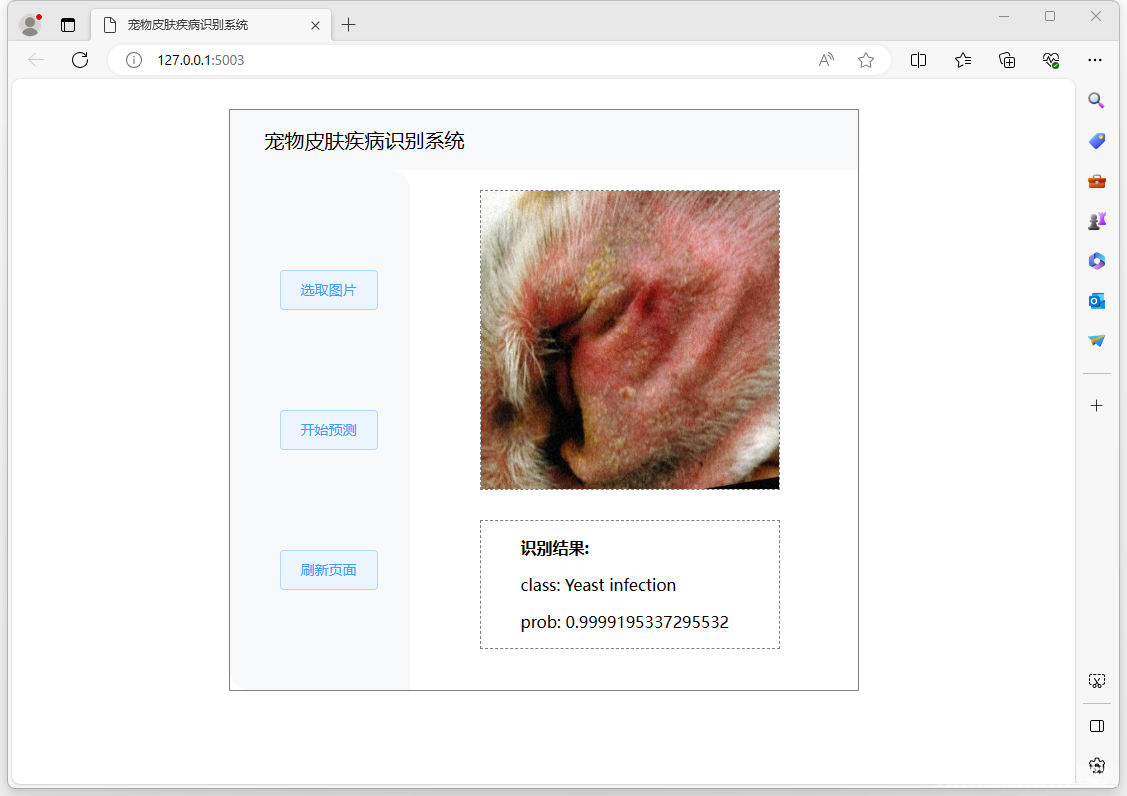Click the site info icon in the address bar
The image size is (1127, 796).
(134, 60)
